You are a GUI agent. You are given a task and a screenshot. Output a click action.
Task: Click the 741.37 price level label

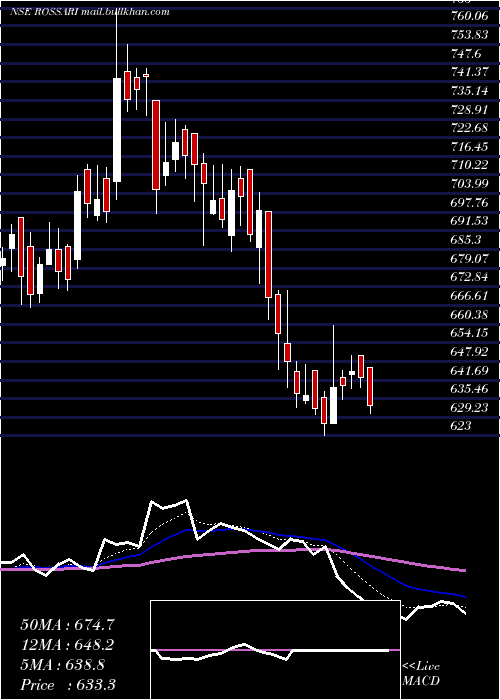469,72
